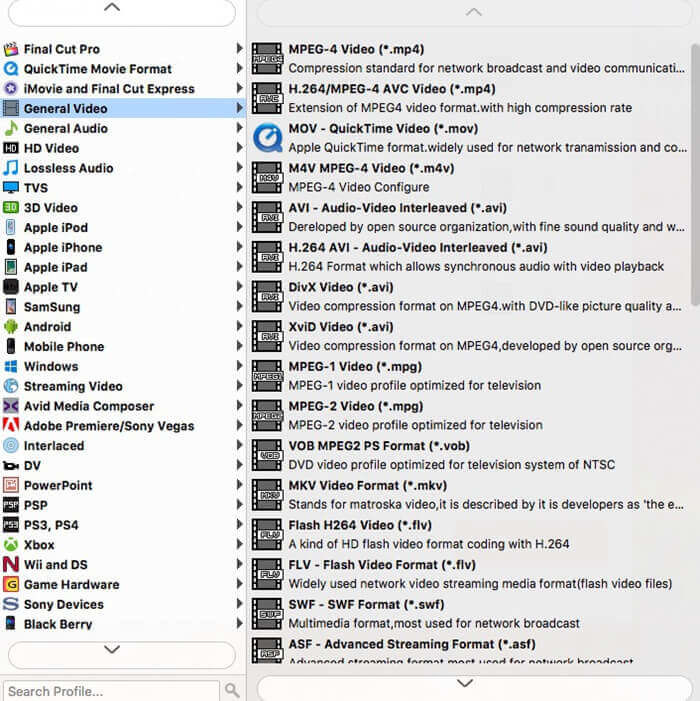Click the 3D Video green icon

click(11, 207)
